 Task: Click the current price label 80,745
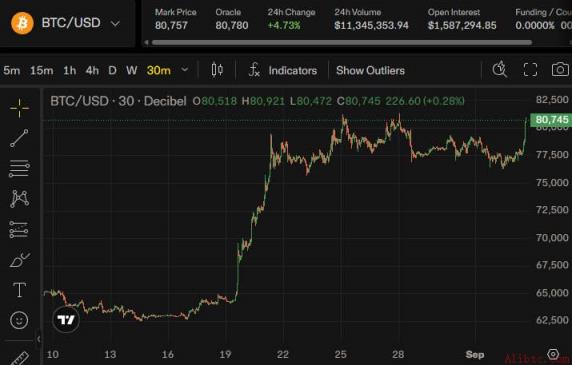point(551,120)
